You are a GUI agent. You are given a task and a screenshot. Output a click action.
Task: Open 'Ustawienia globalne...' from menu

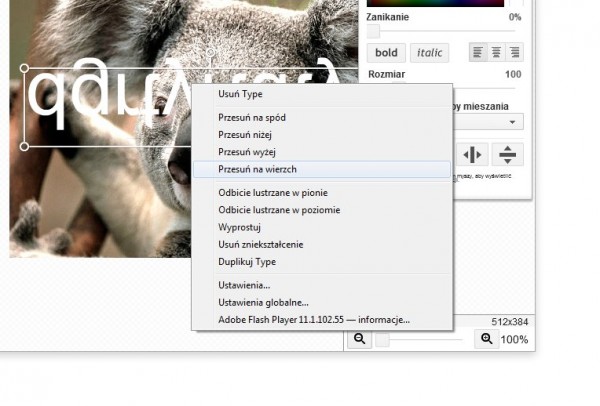click(263, 301)
